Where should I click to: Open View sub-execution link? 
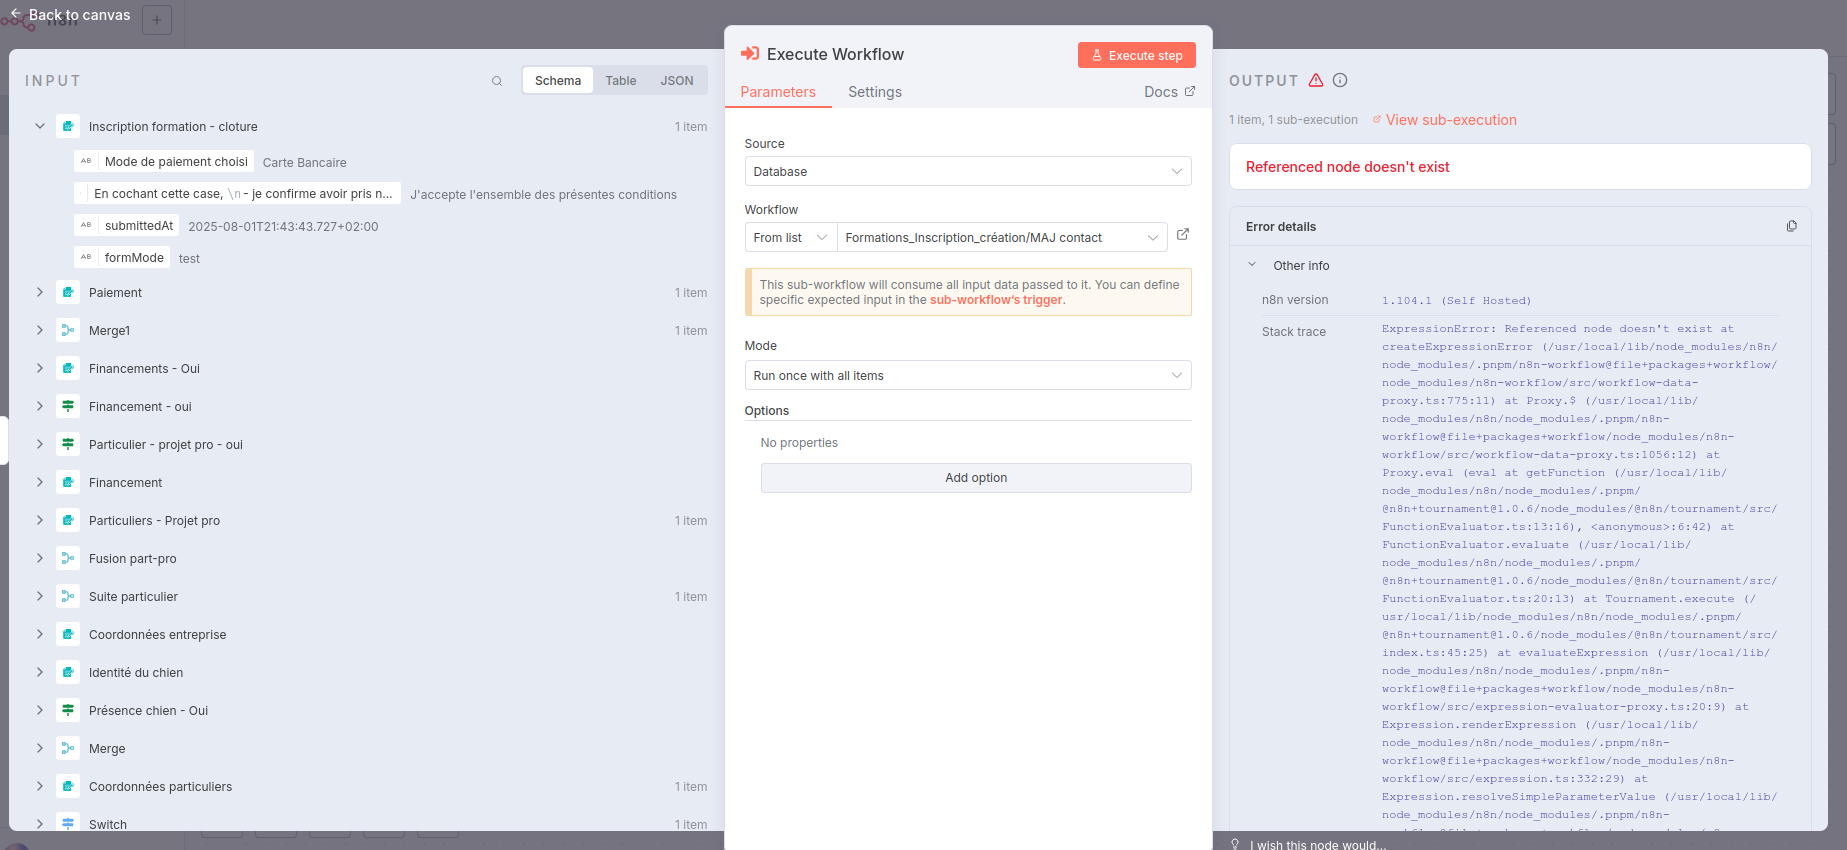pos(1444,120)
